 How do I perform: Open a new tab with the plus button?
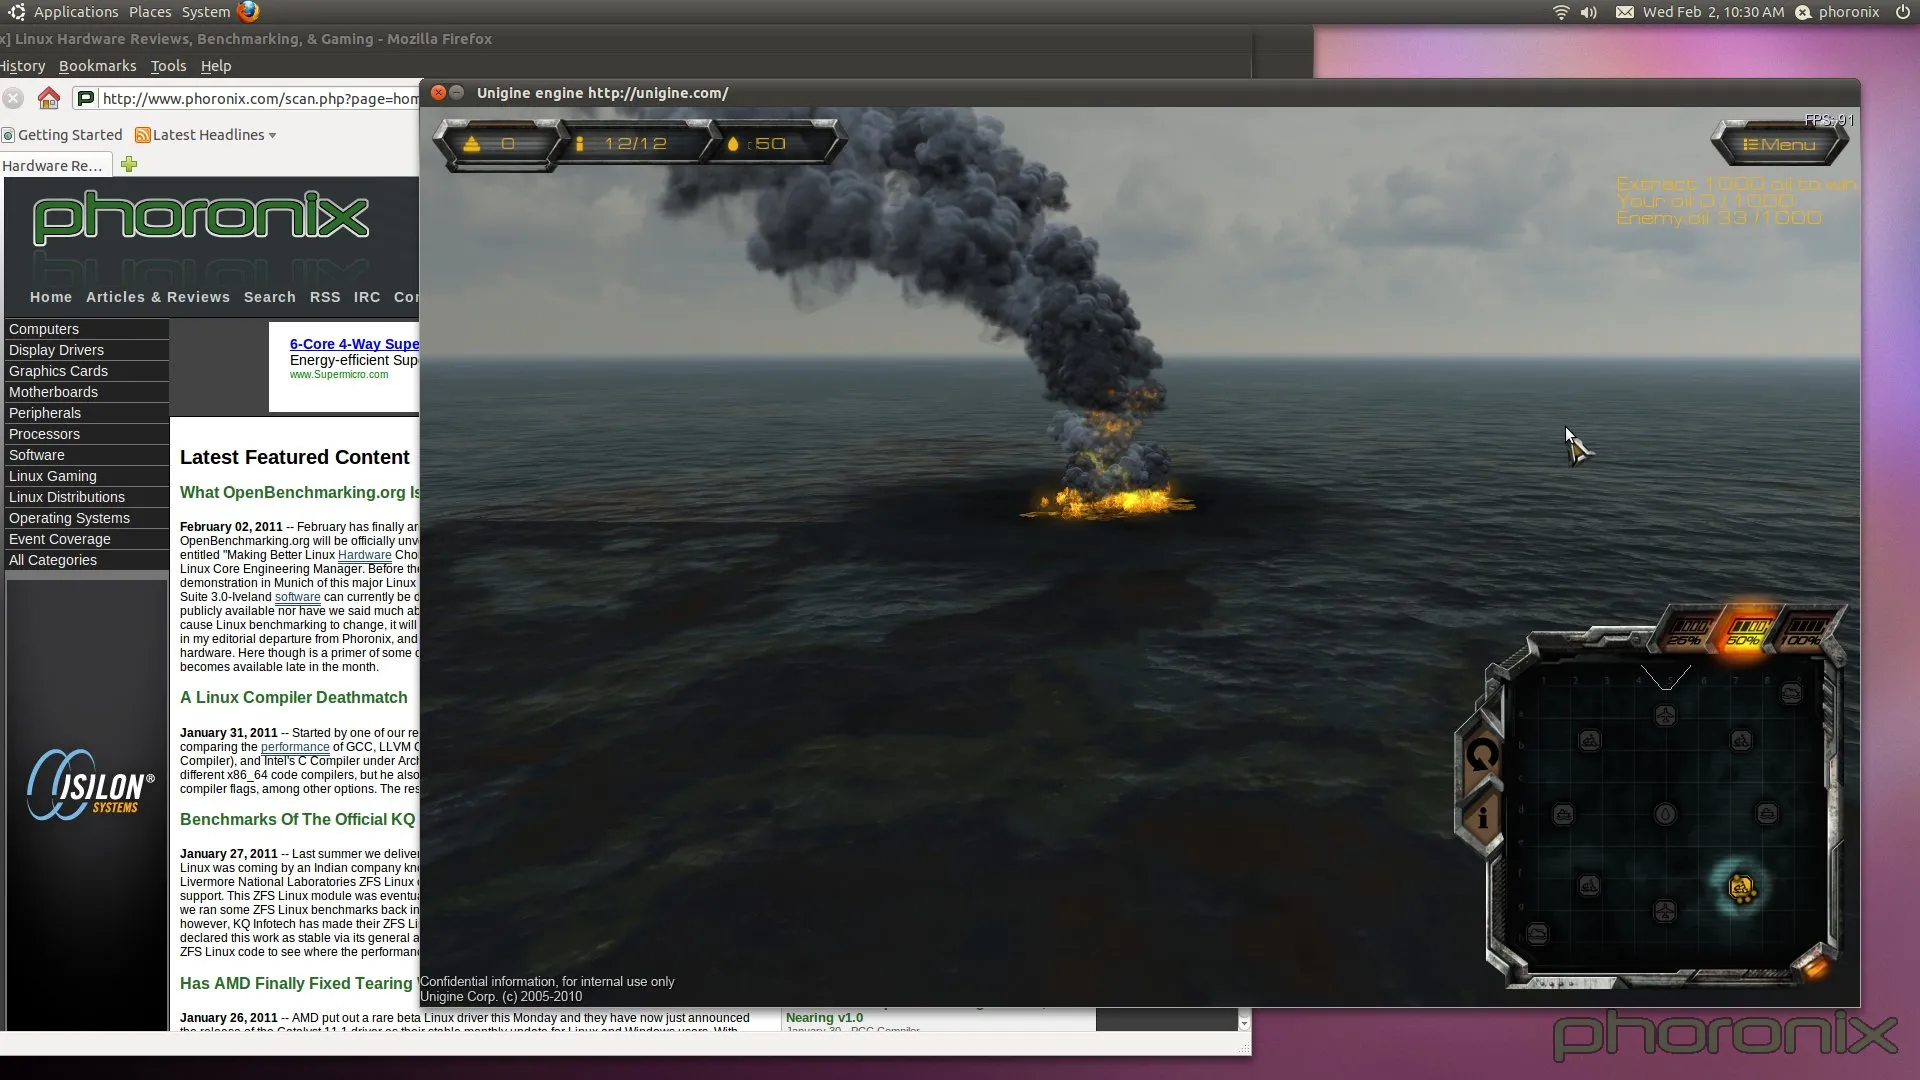point(129,164)
